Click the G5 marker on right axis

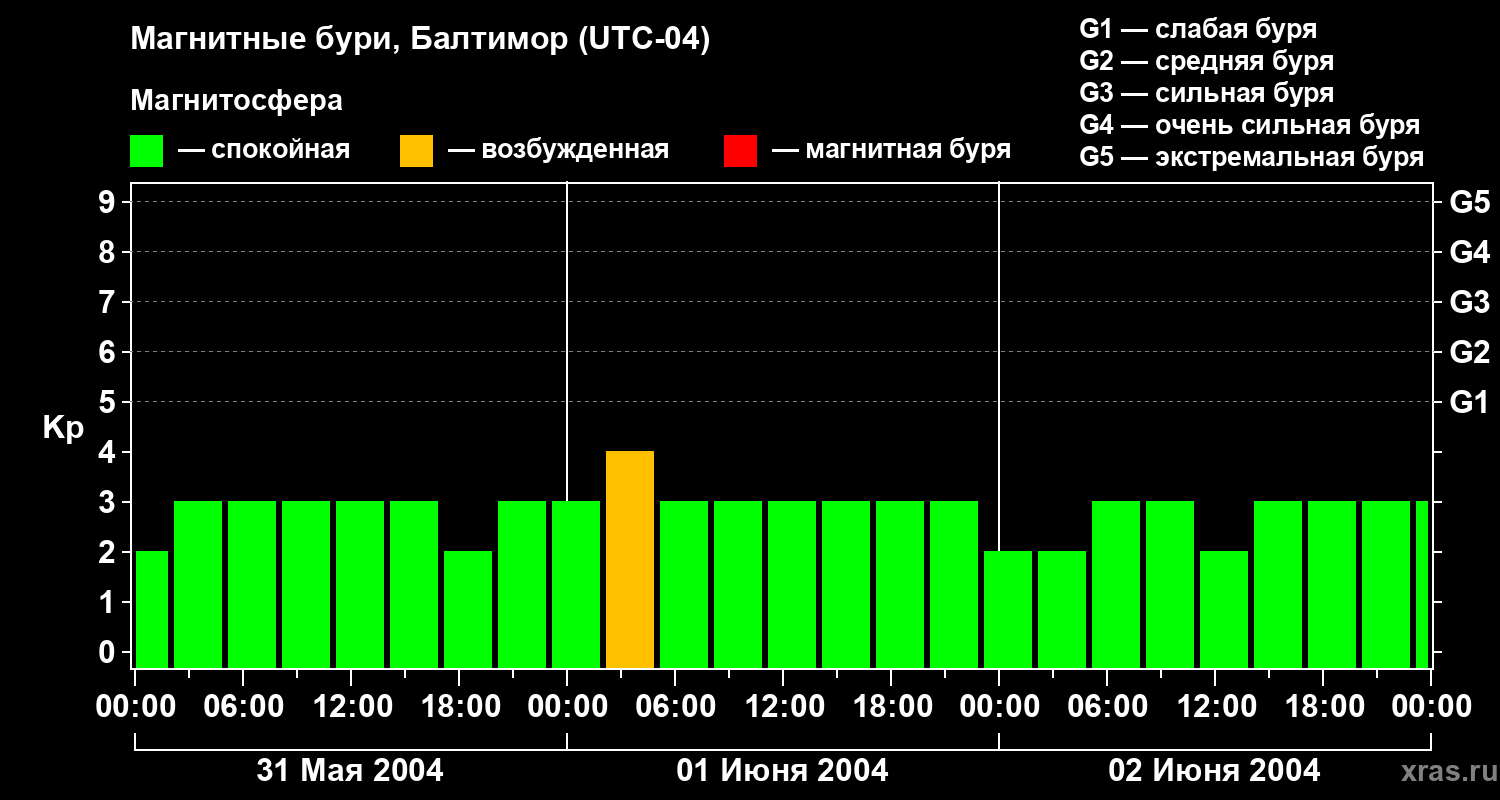(1469, 202)
